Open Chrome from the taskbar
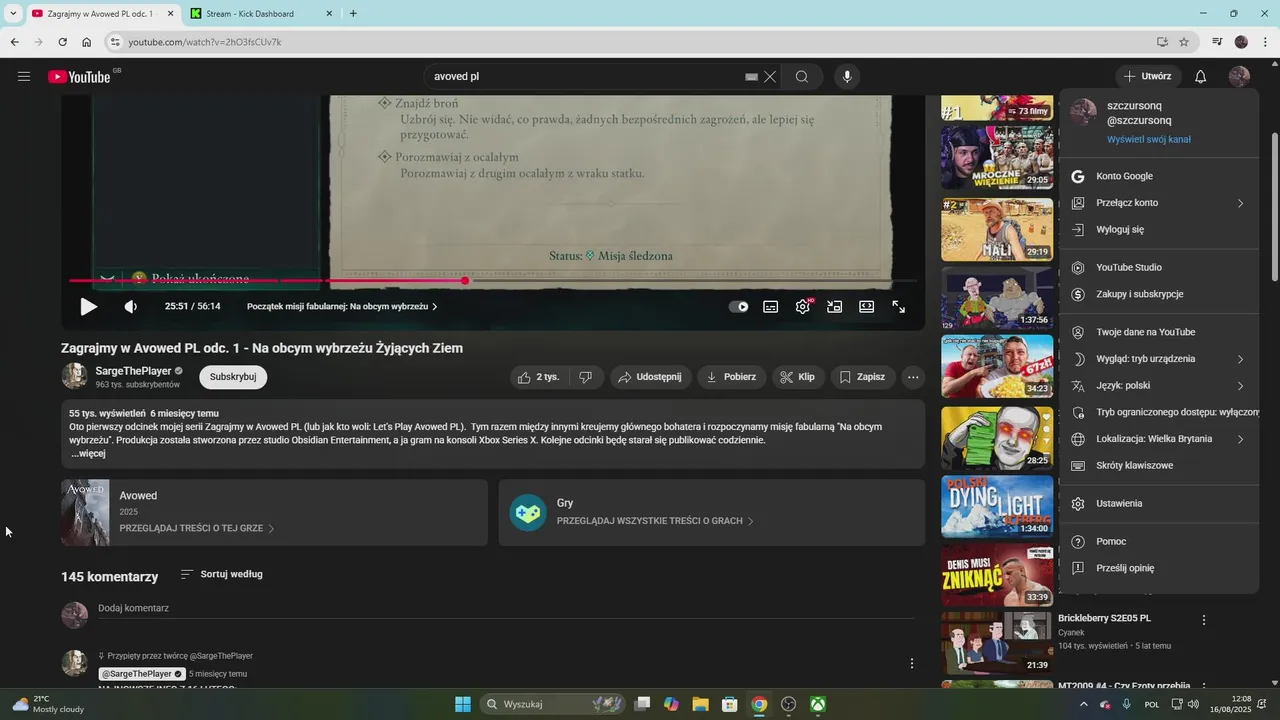 (x=759, y=704)
